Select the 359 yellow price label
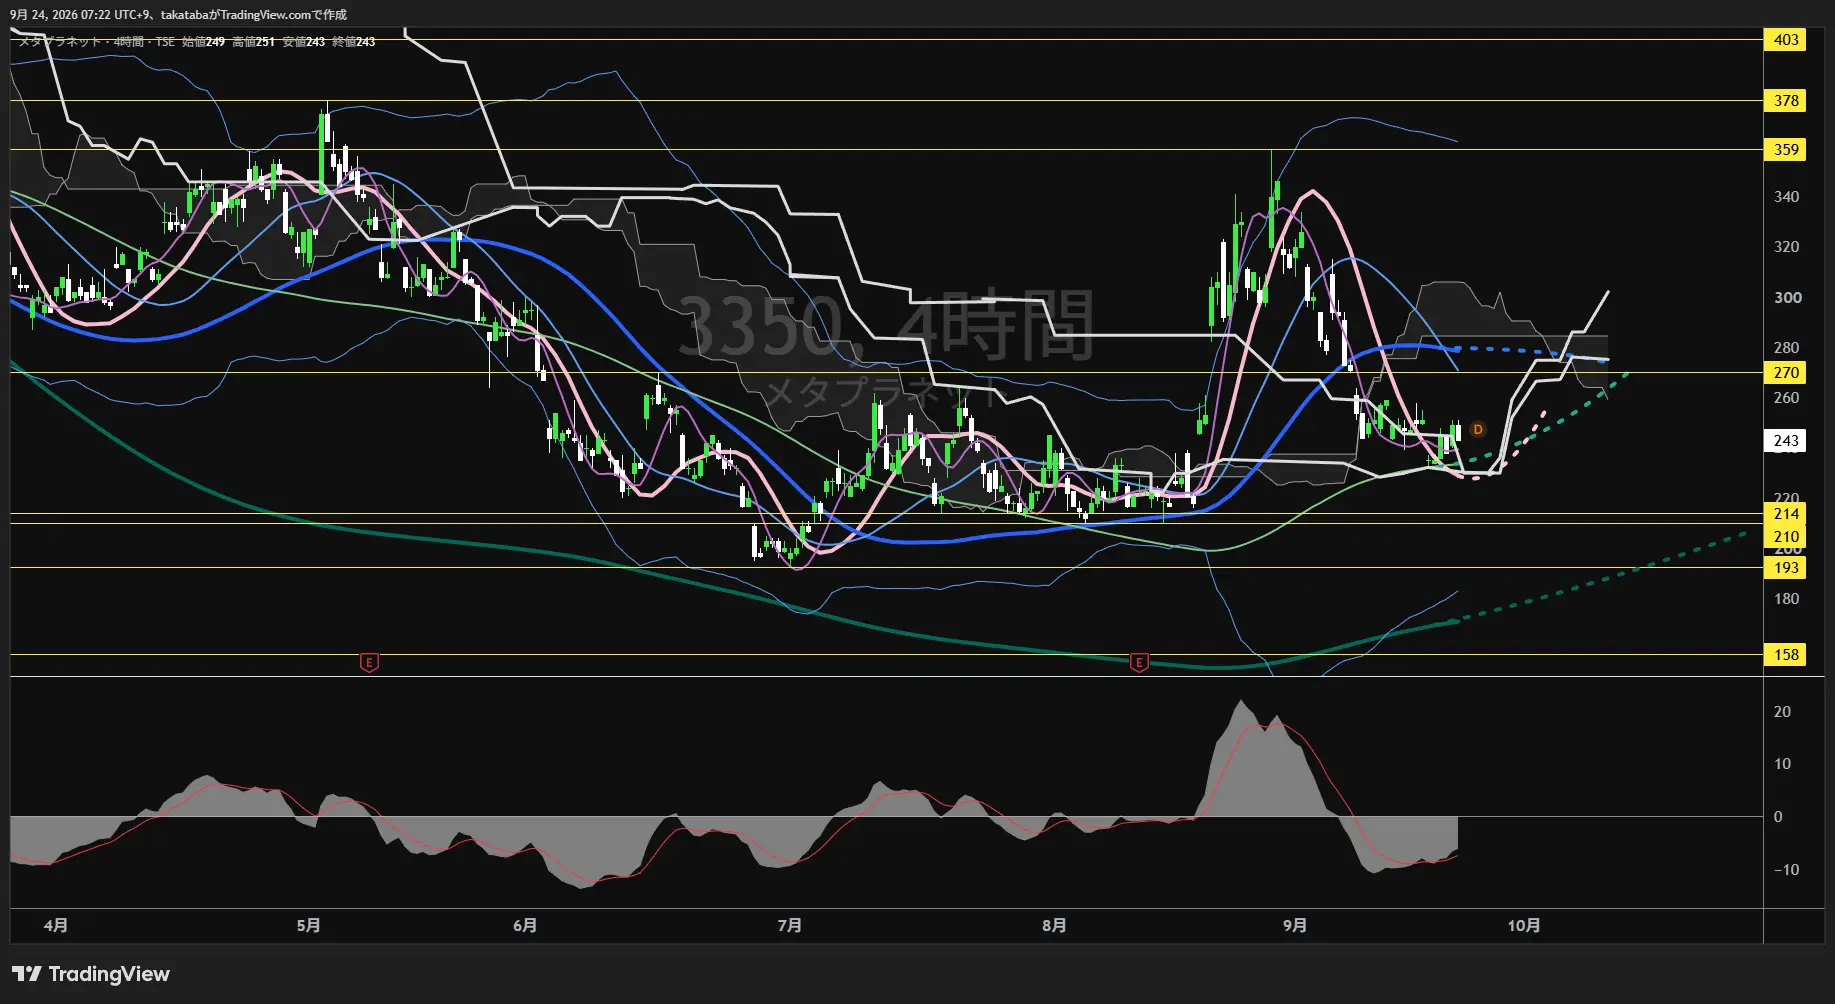This screenshot has height=1004, width=1835. (x=1786, y=150)
